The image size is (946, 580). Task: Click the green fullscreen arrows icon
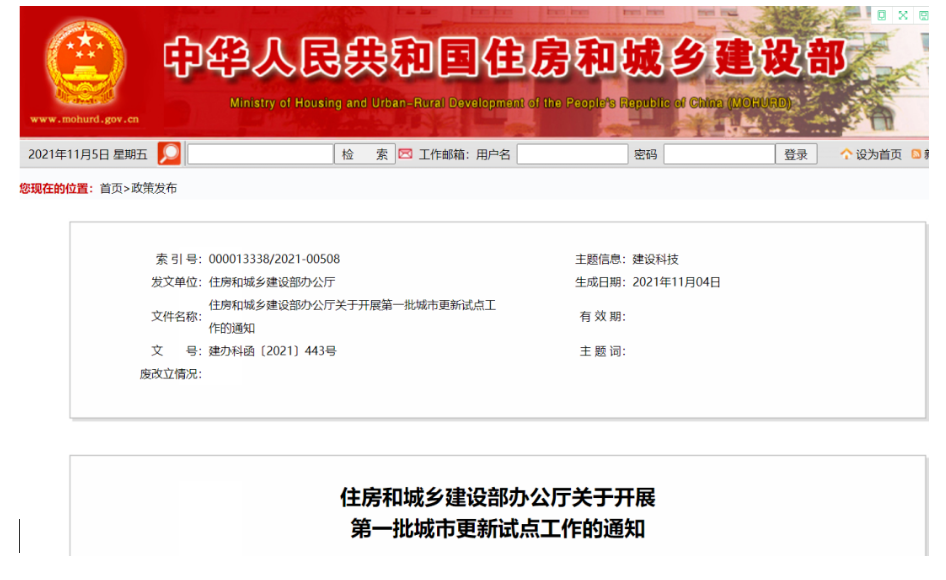[903, 15]
